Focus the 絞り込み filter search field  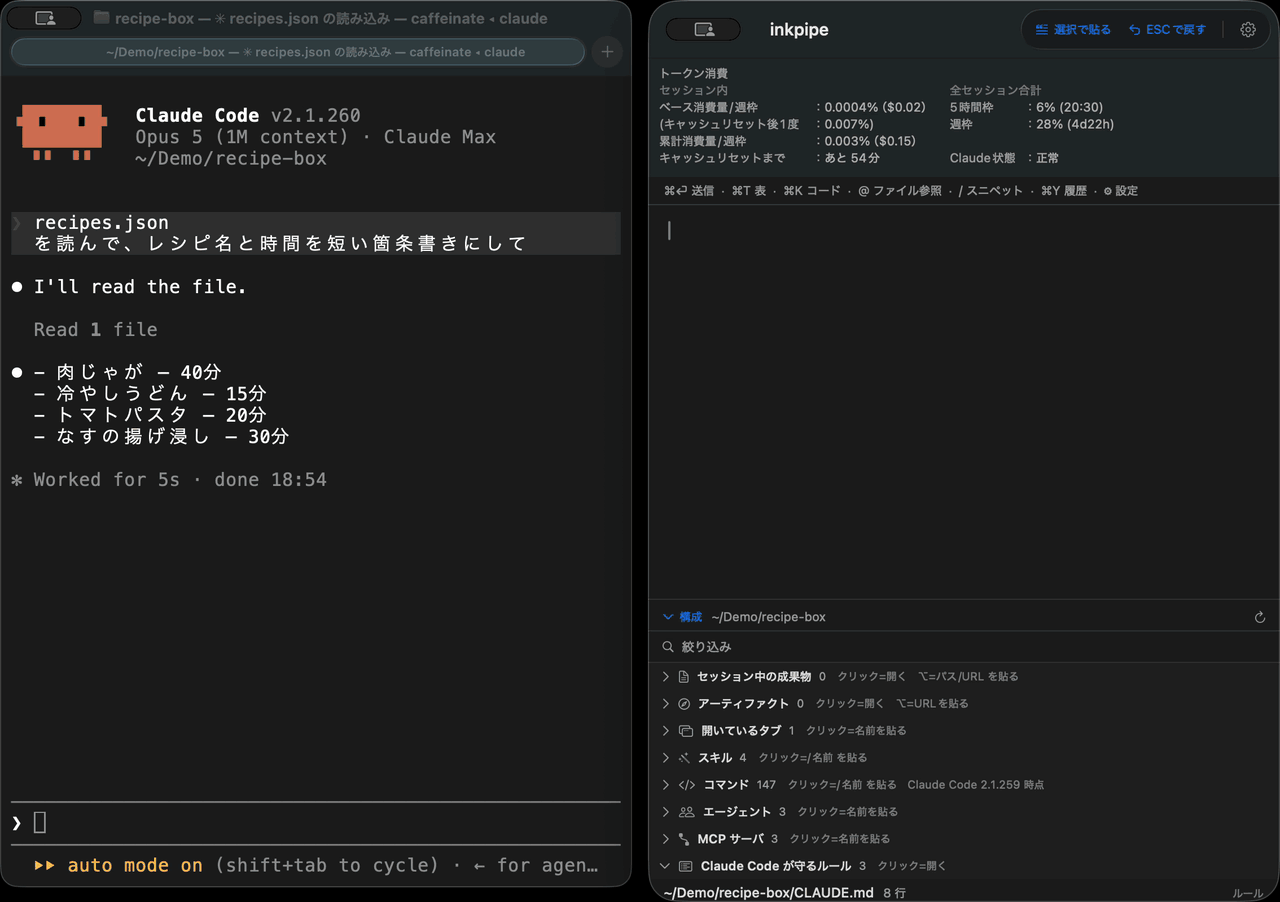(x=964, y=647)
